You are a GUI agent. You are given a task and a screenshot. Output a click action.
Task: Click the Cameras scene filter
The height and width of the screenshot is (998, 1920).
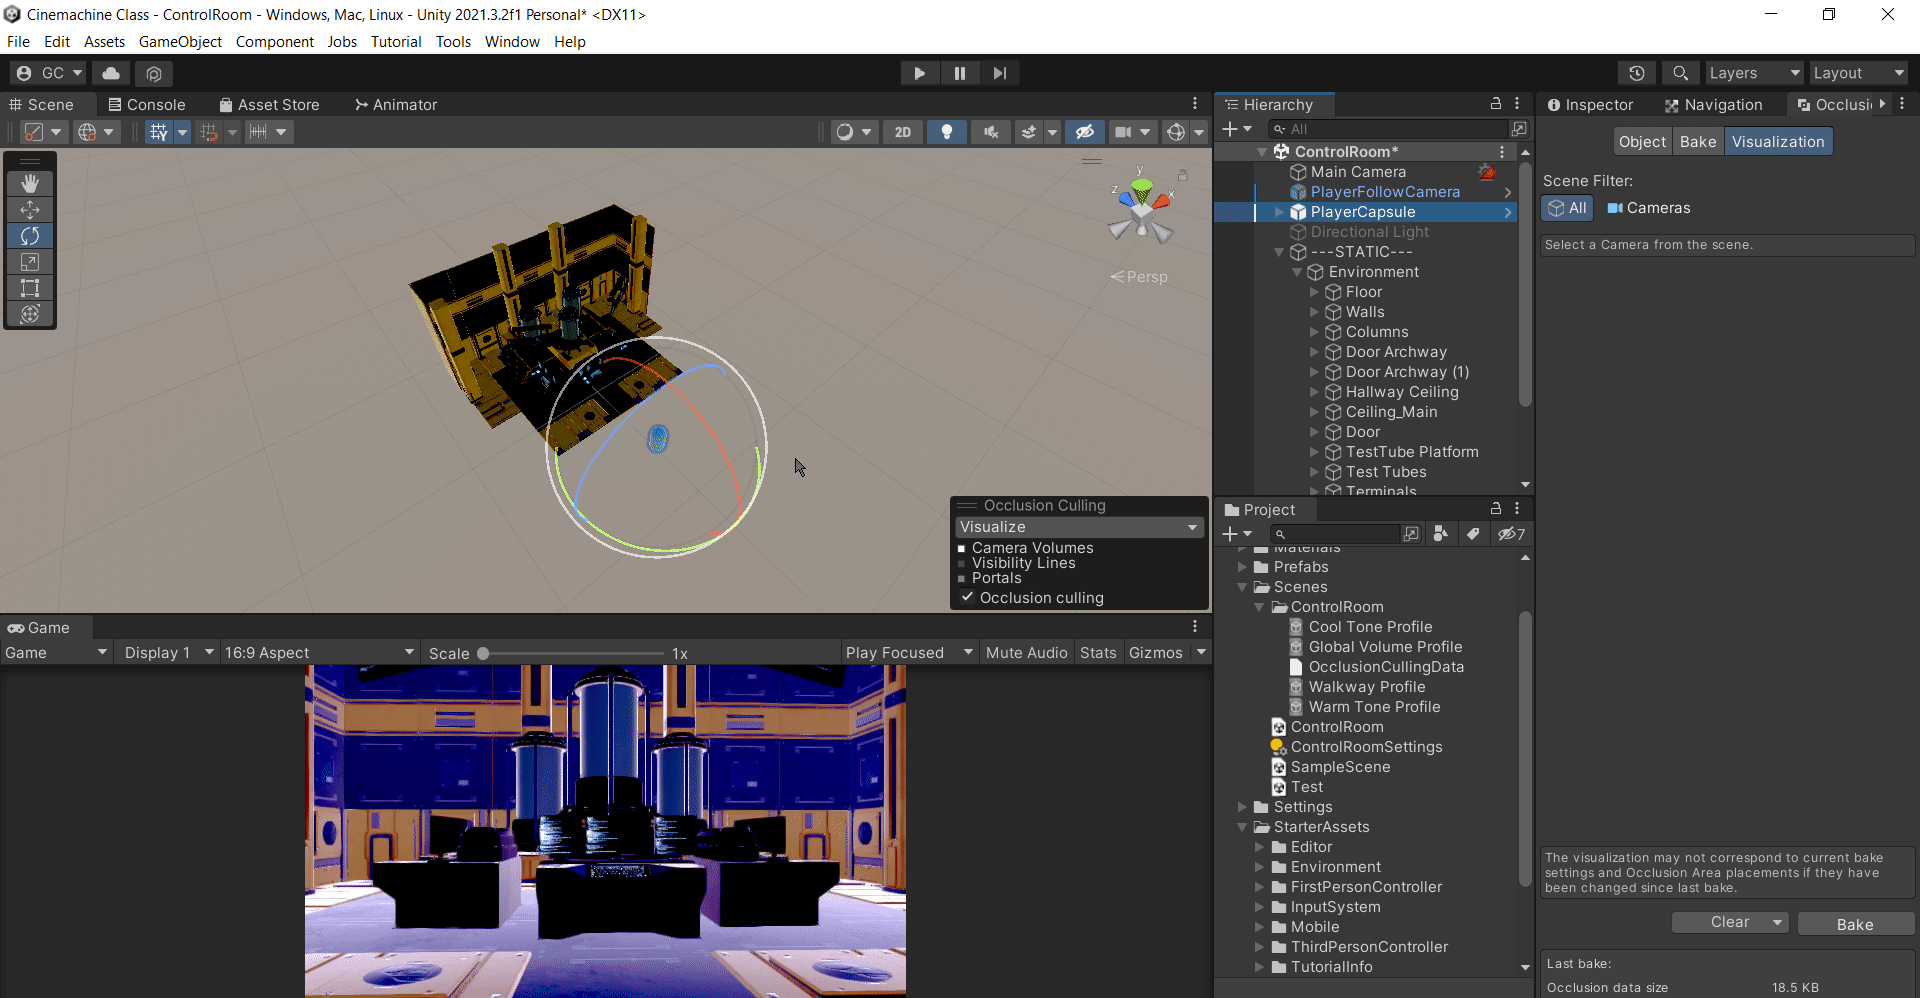pos(1648,208)
